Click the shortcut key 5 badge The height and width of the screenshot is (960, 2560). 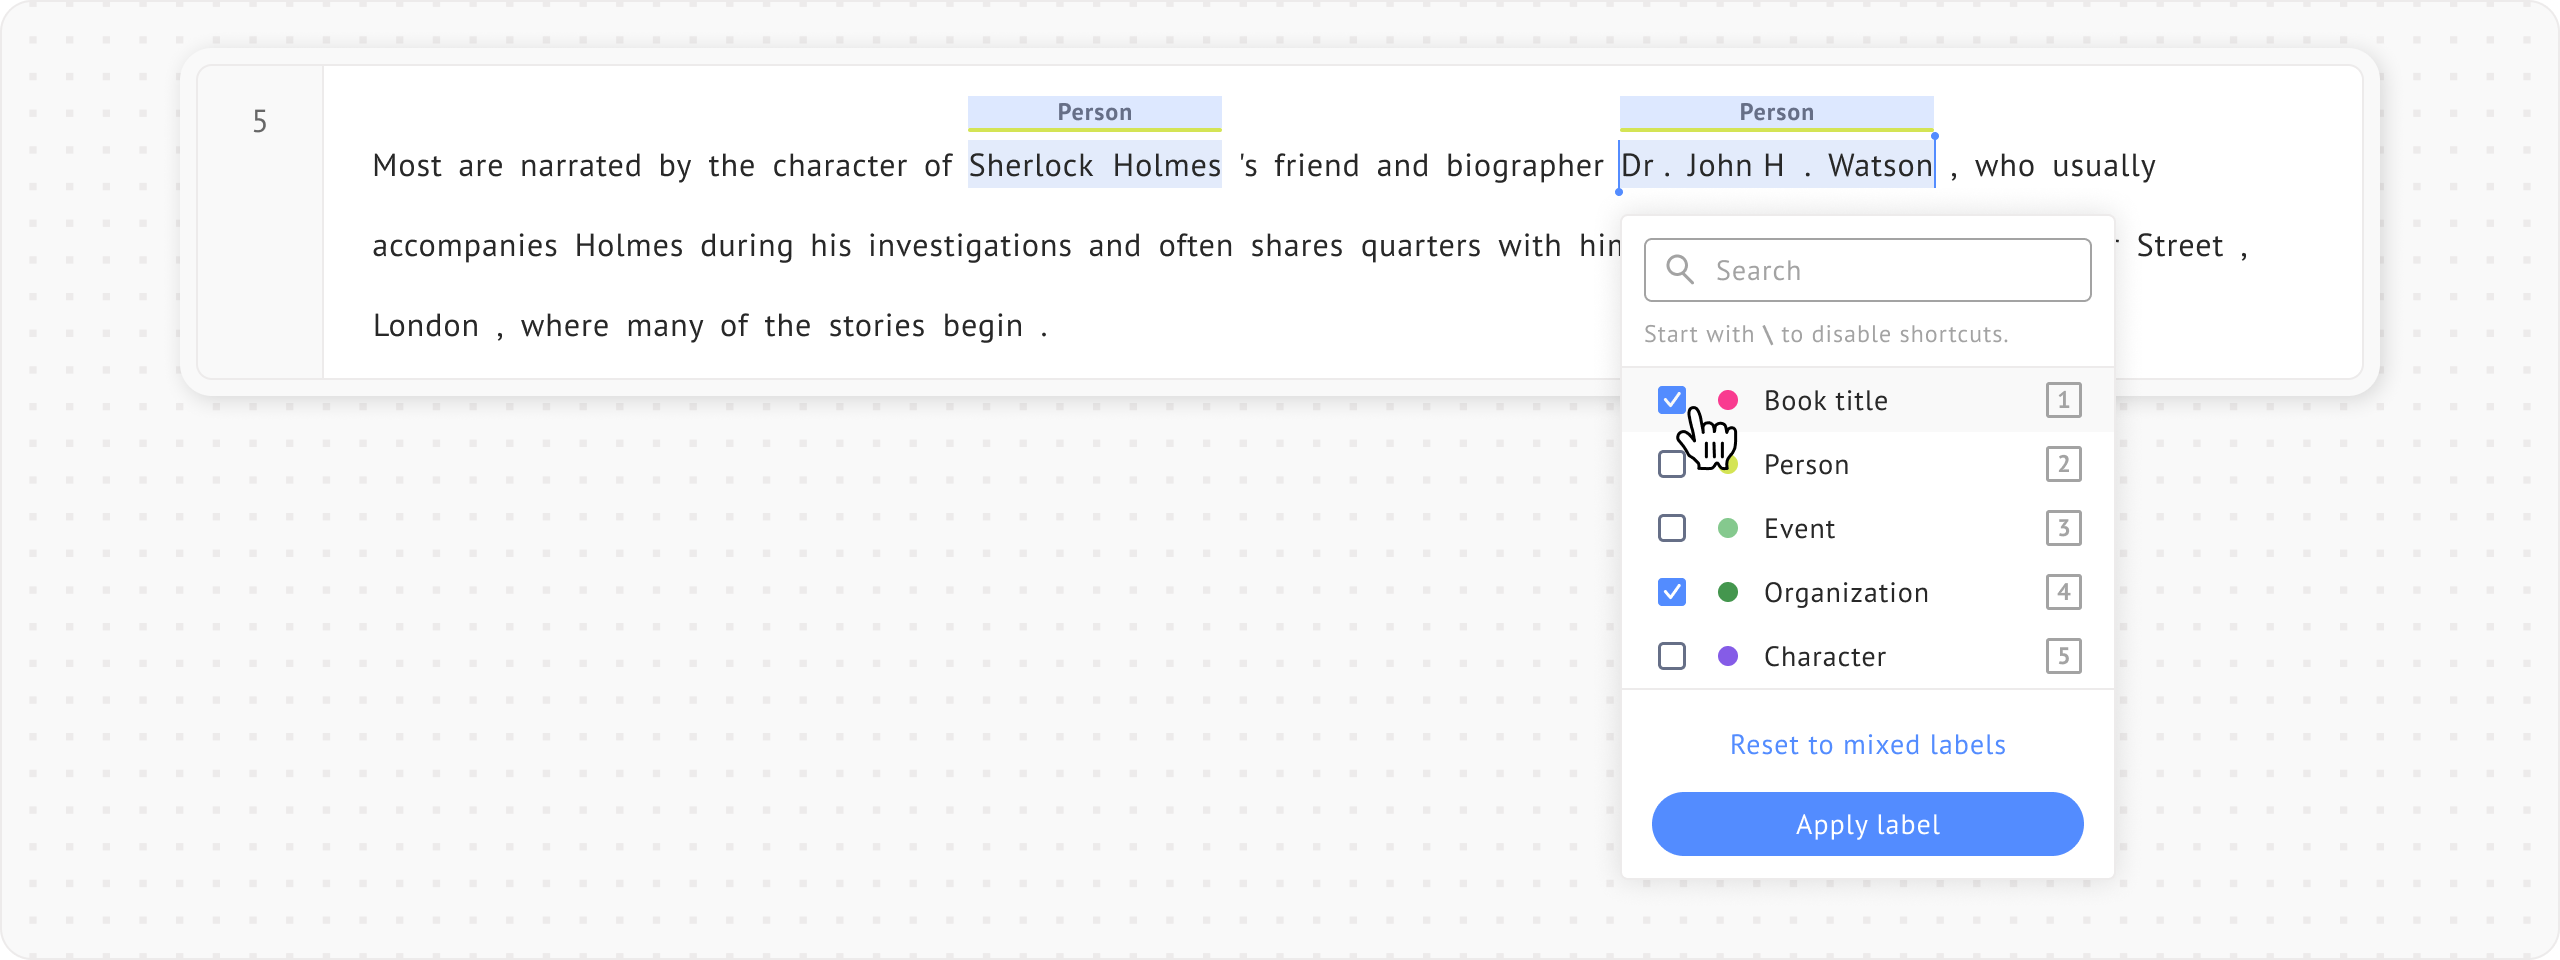point(2063,656)
